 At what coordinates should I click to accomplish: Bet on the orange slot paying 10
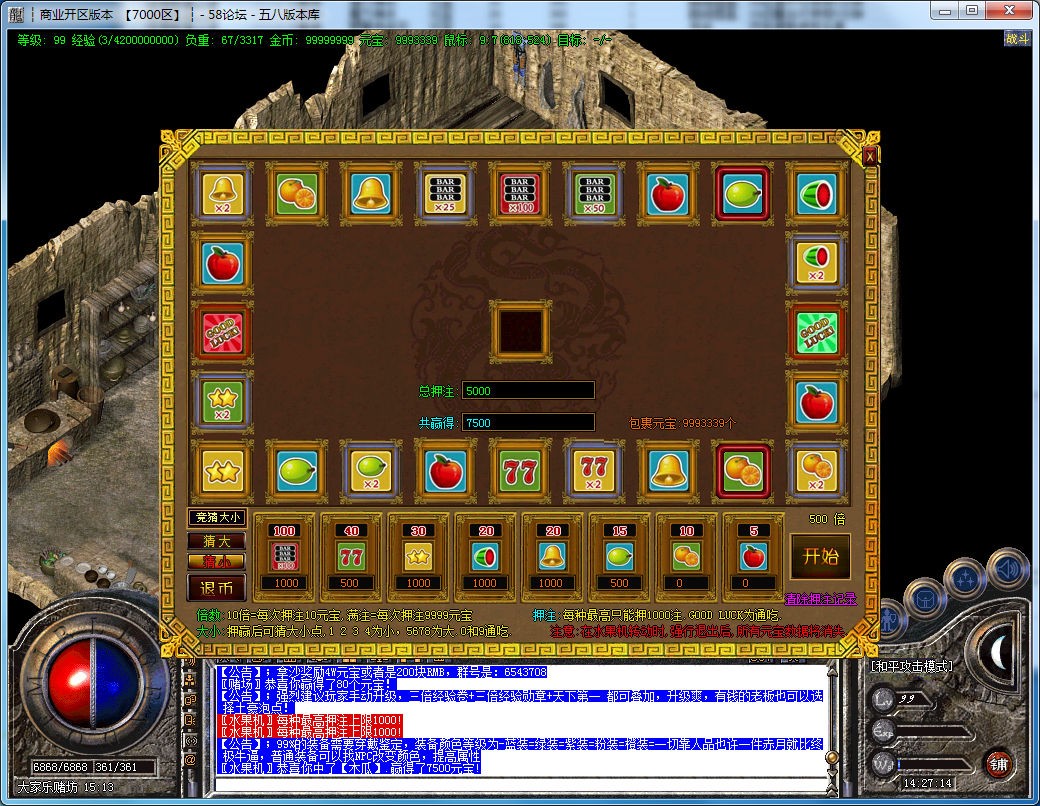[x=686, y=557]
